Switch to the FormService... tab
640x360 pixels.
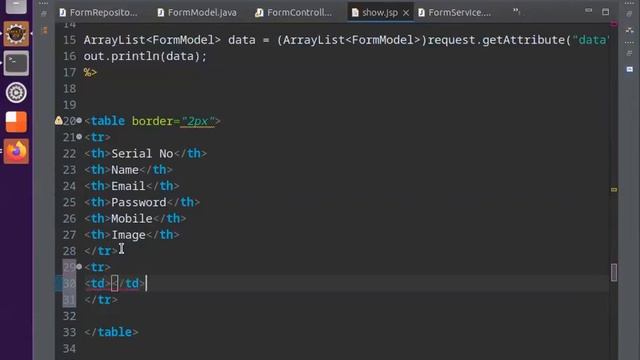(455, 13)
